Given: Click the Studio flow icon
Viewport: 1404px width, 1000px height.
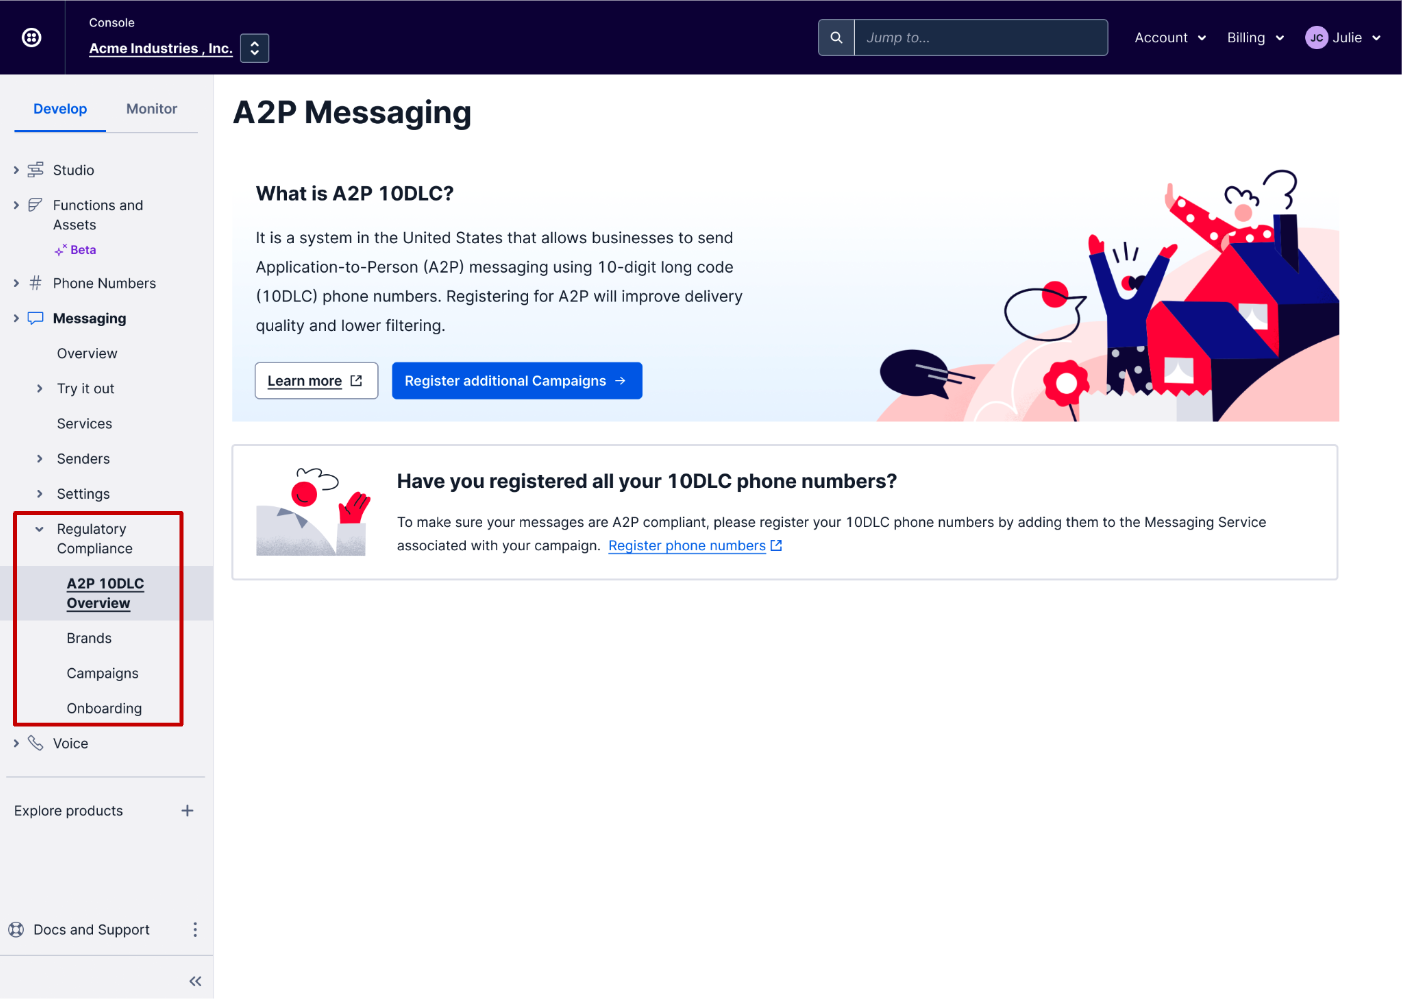Looking at the screenshot, I should tap(36, 170).
